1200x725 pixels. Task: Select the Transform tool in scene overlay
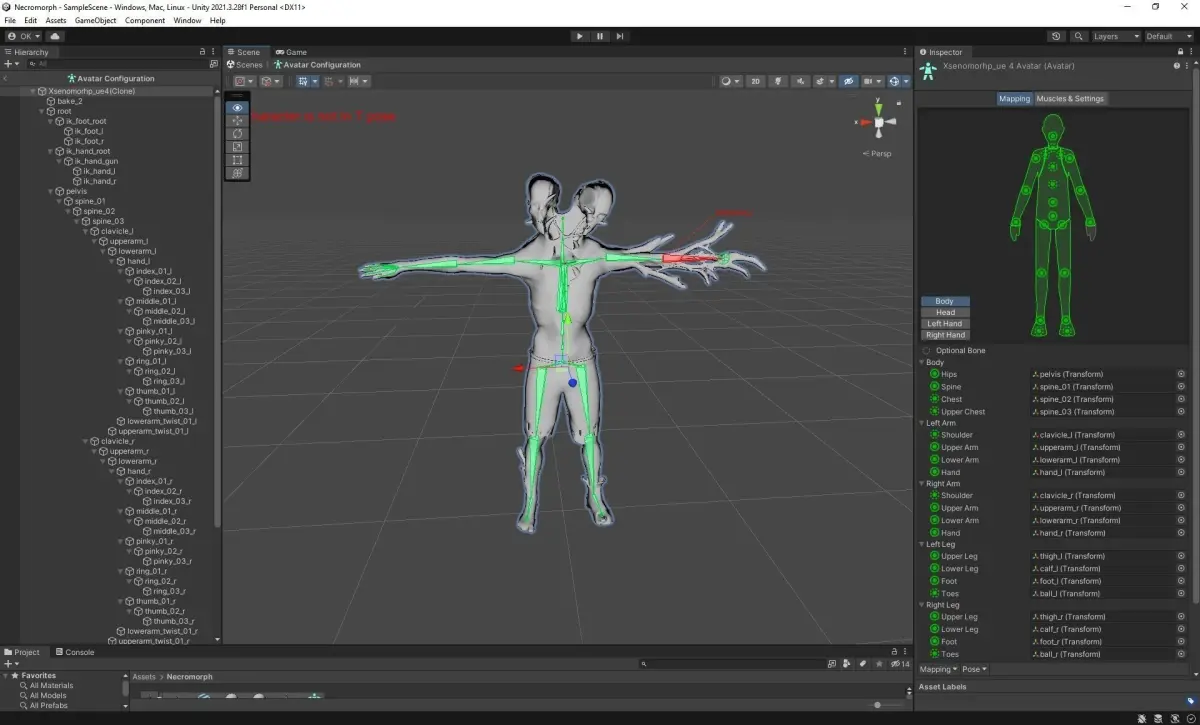click(237, 172)
